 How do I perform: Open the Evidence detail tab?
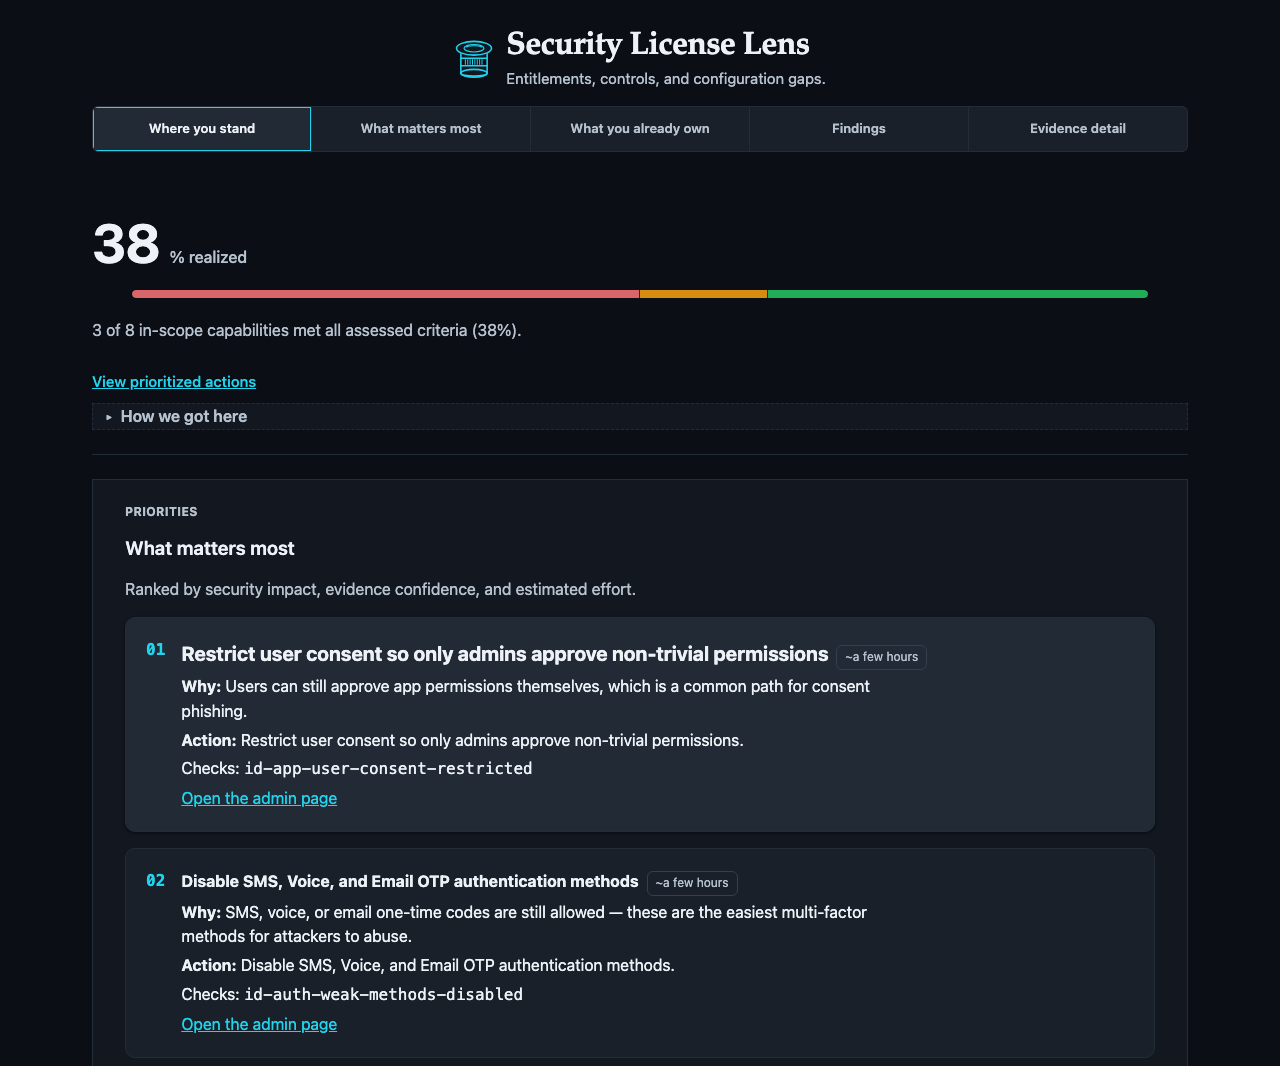coord(1078,129)
